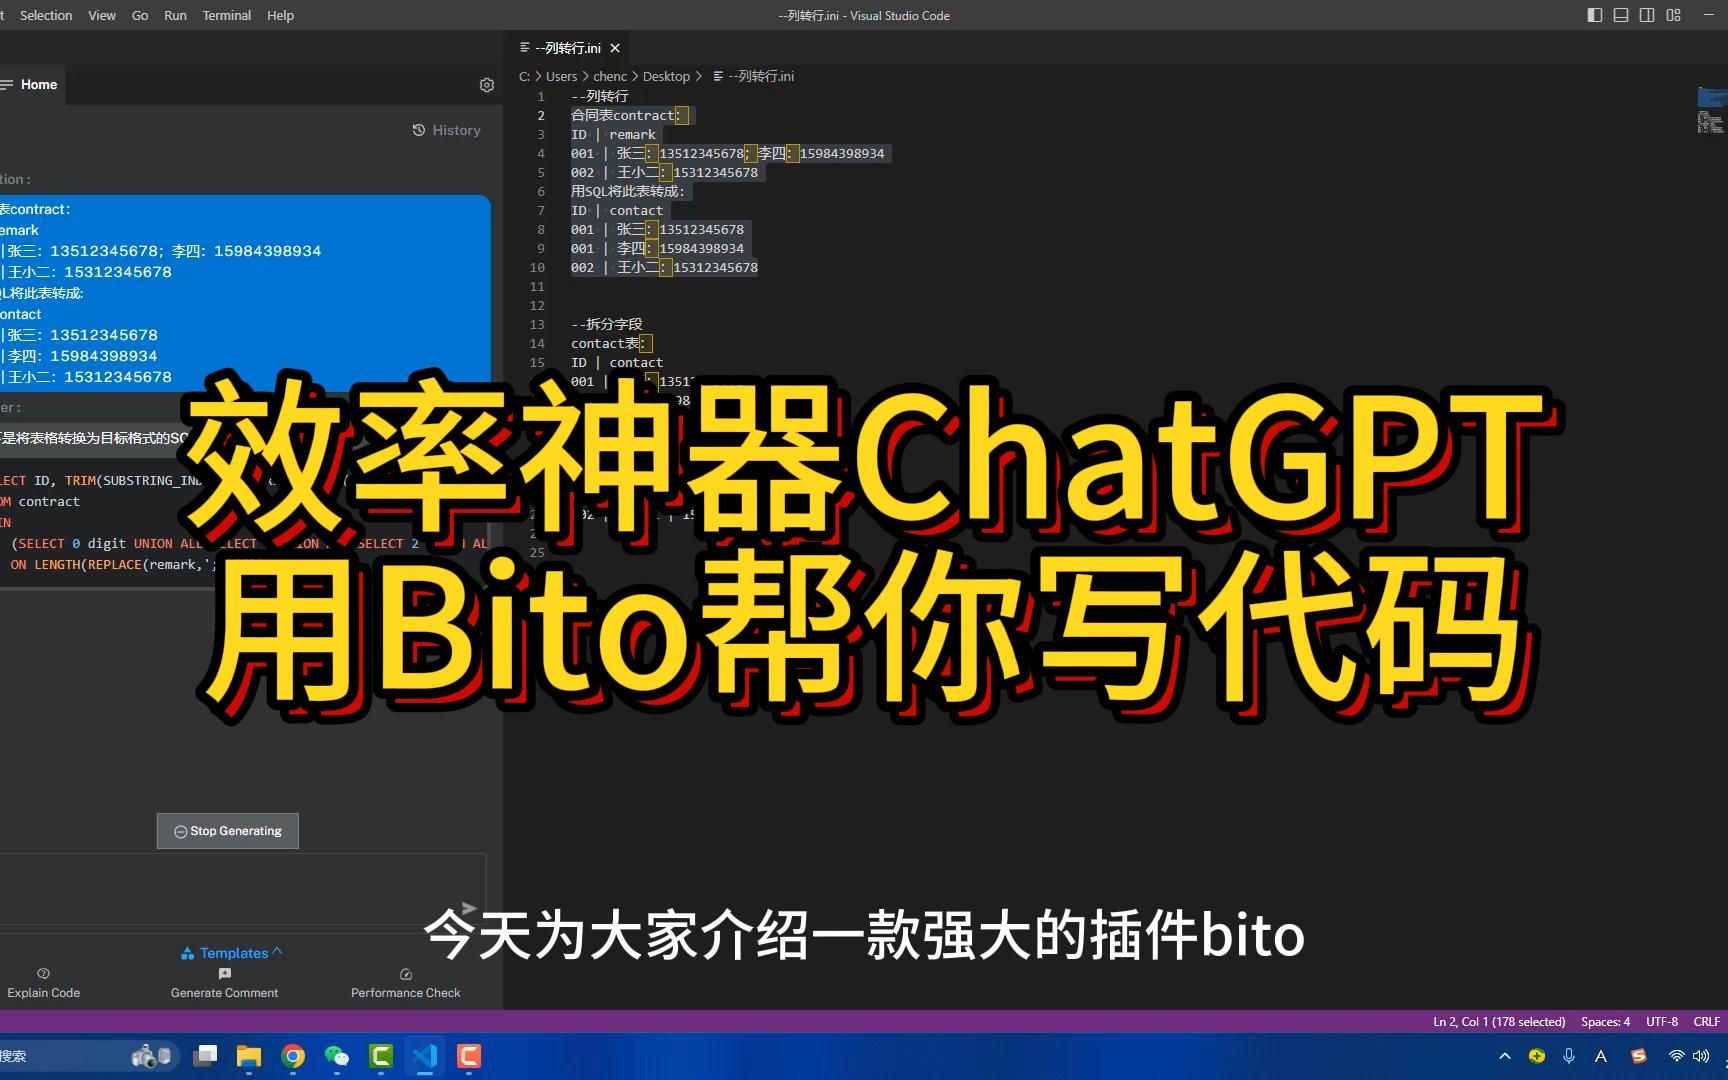
Task: Change indentation via Spaces: 4
Action: tap(1605, 1021)
